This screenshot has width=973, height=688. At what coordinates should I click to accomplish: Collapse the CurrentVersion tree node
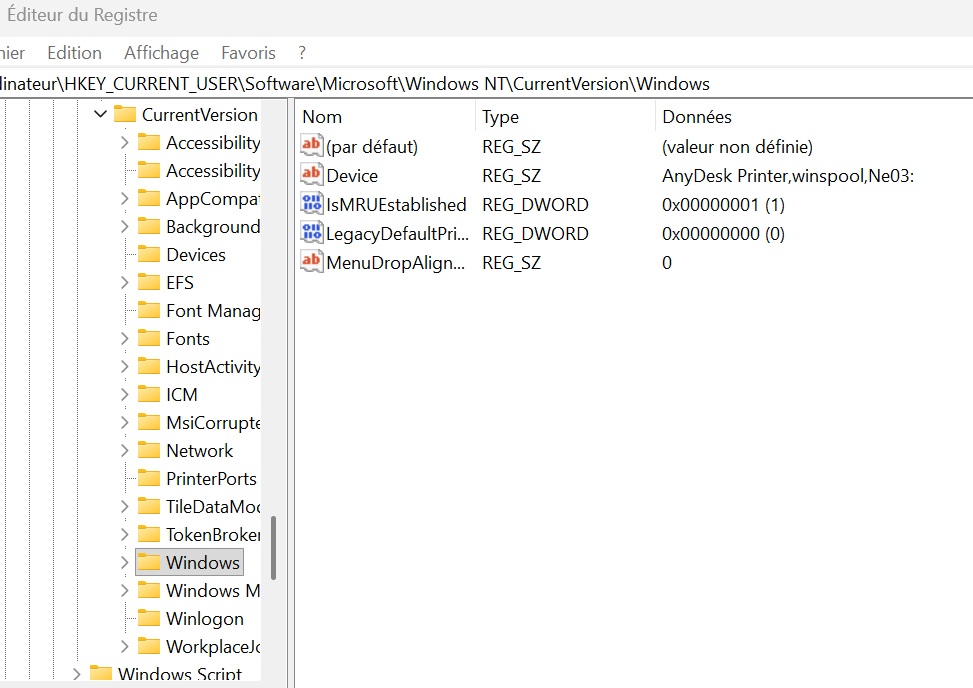(100, 115)
